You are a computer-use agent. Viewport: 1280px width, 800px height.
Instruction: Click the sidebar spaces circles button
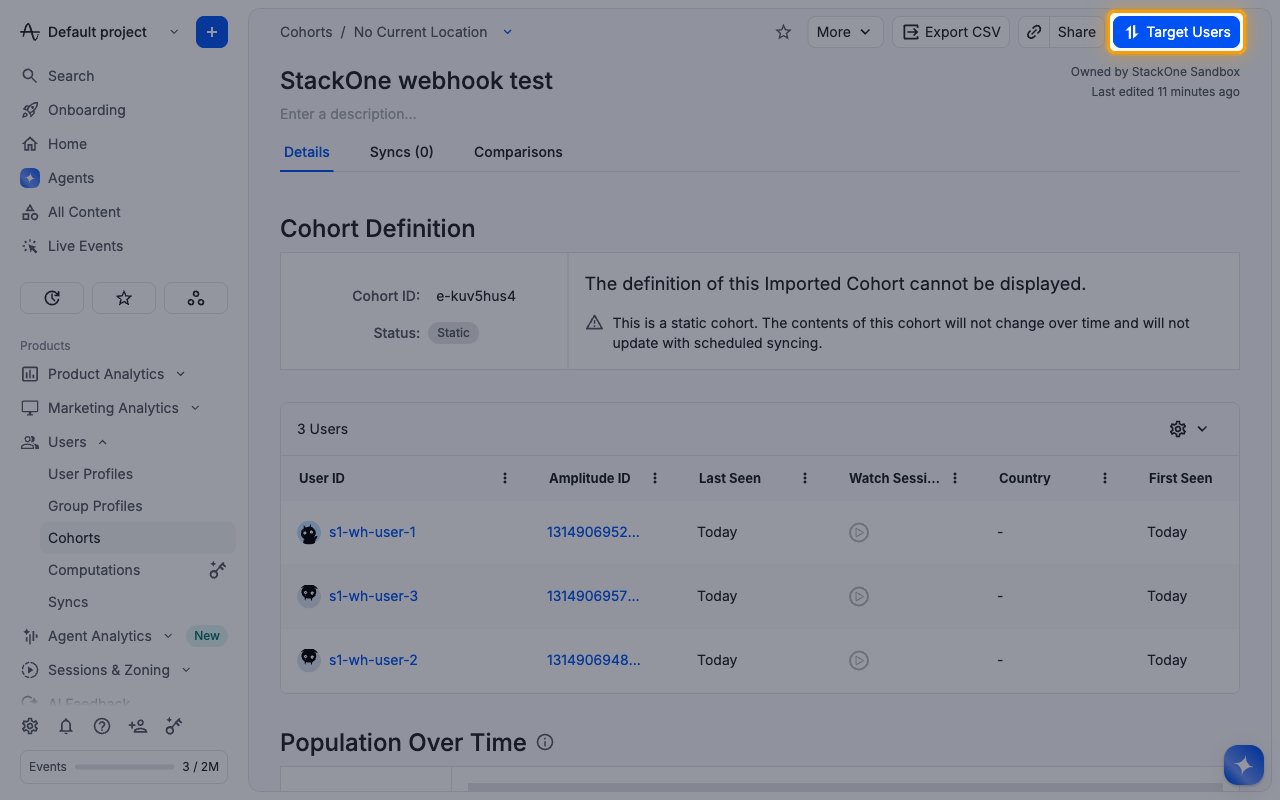196,298
